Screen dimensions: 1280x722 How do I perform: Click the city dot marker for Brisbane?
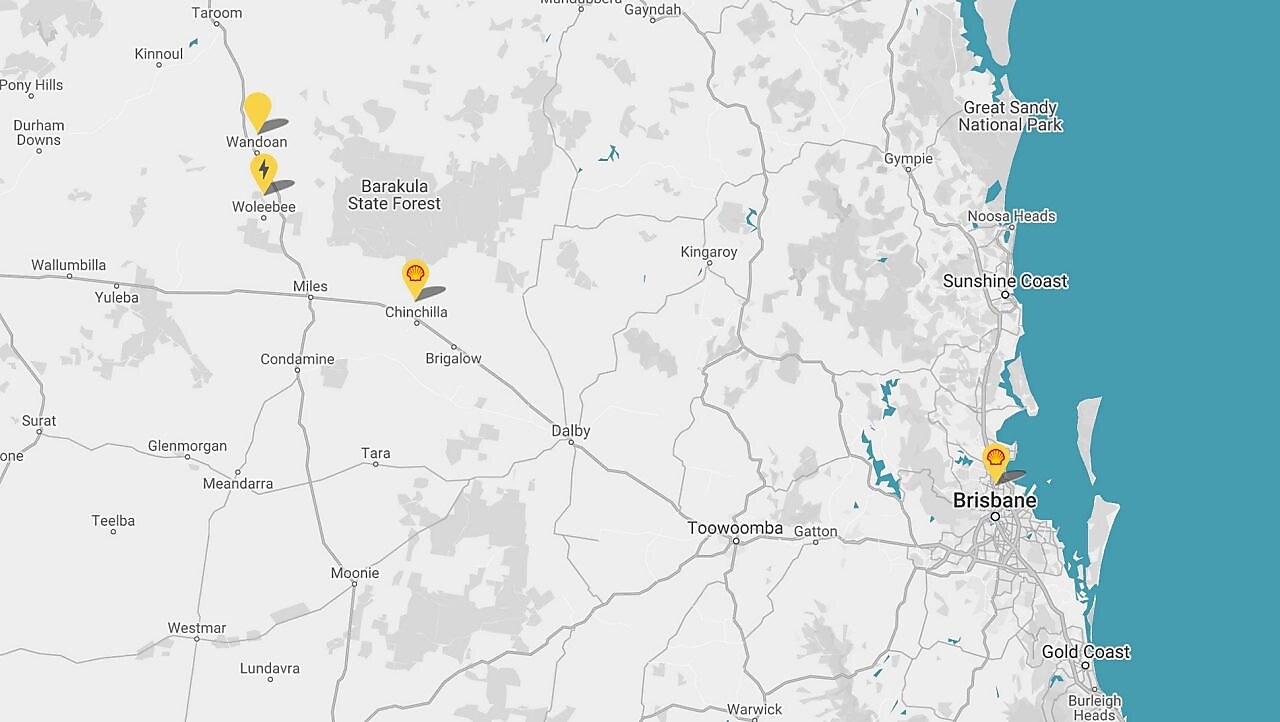click(x=995, y=517)
